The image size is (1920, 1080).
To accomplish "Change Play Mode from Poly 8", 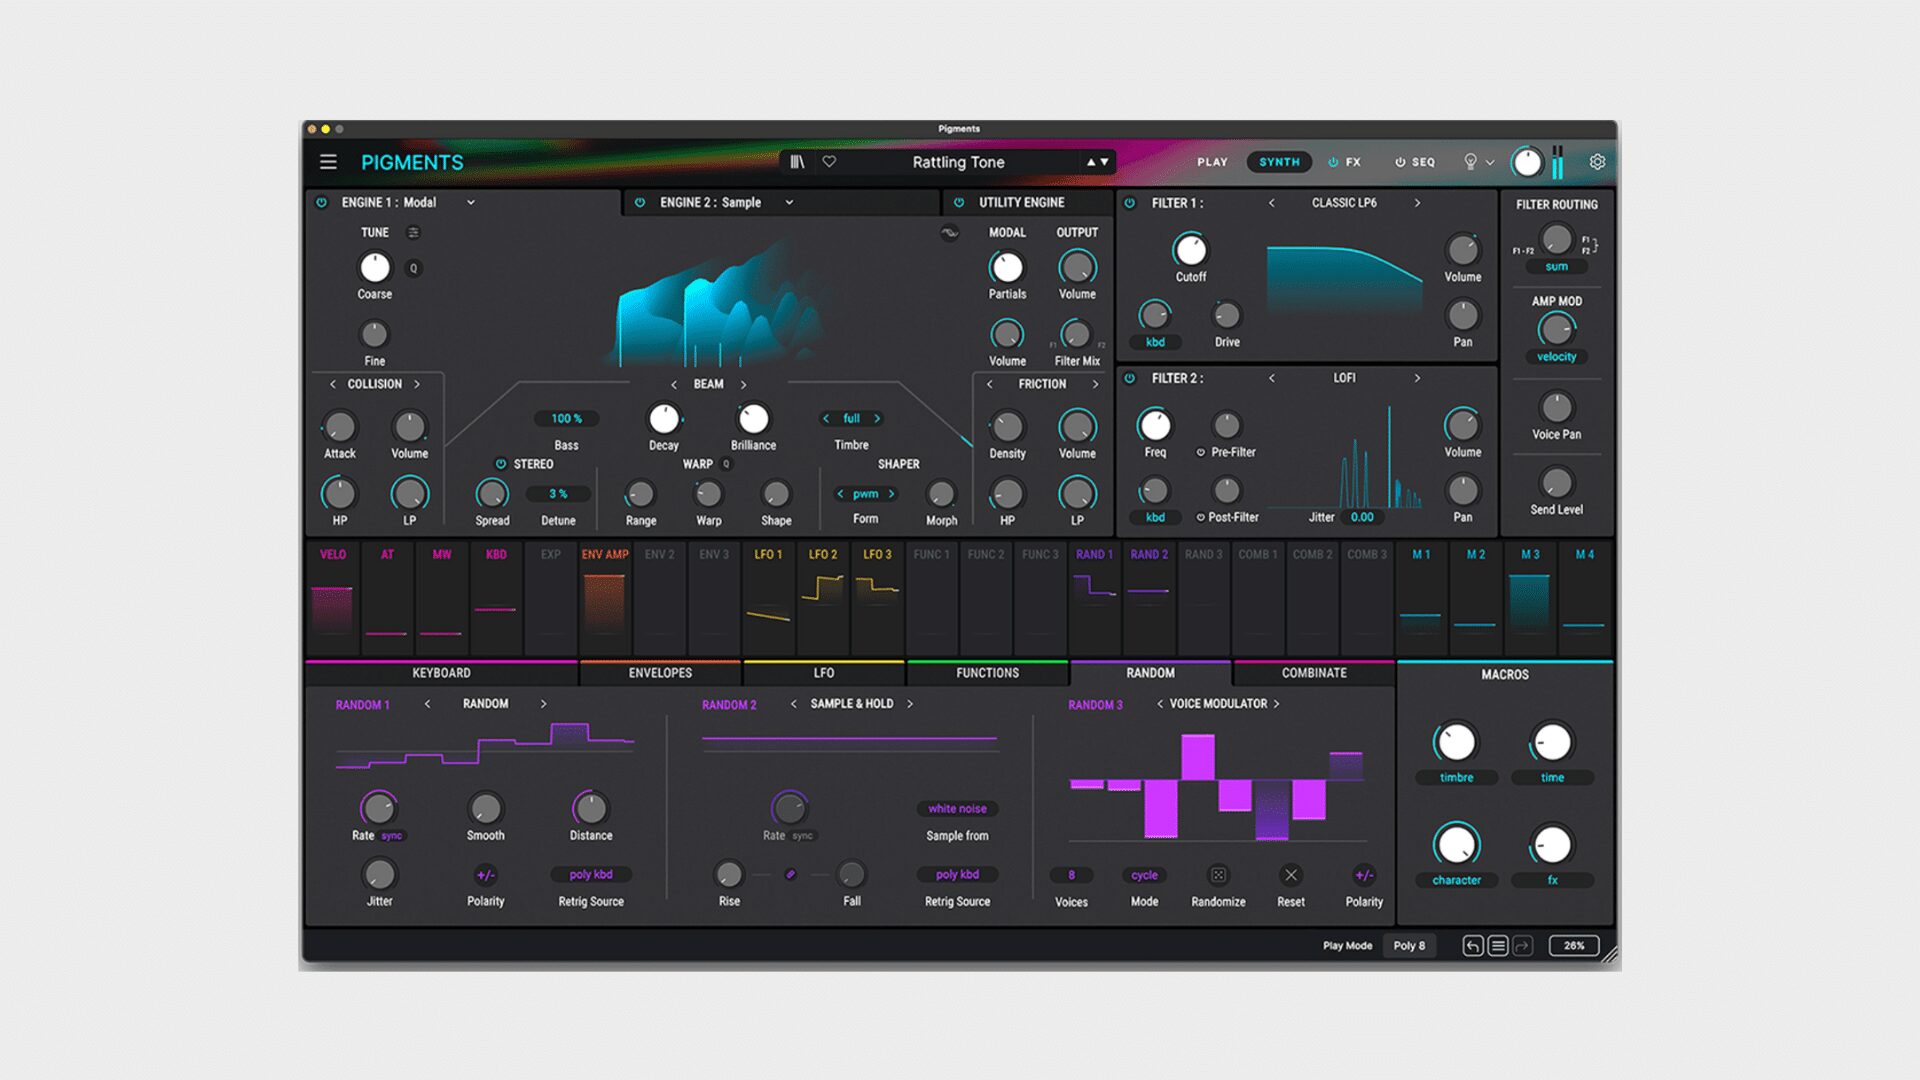I will click(x=1410, y=945).
